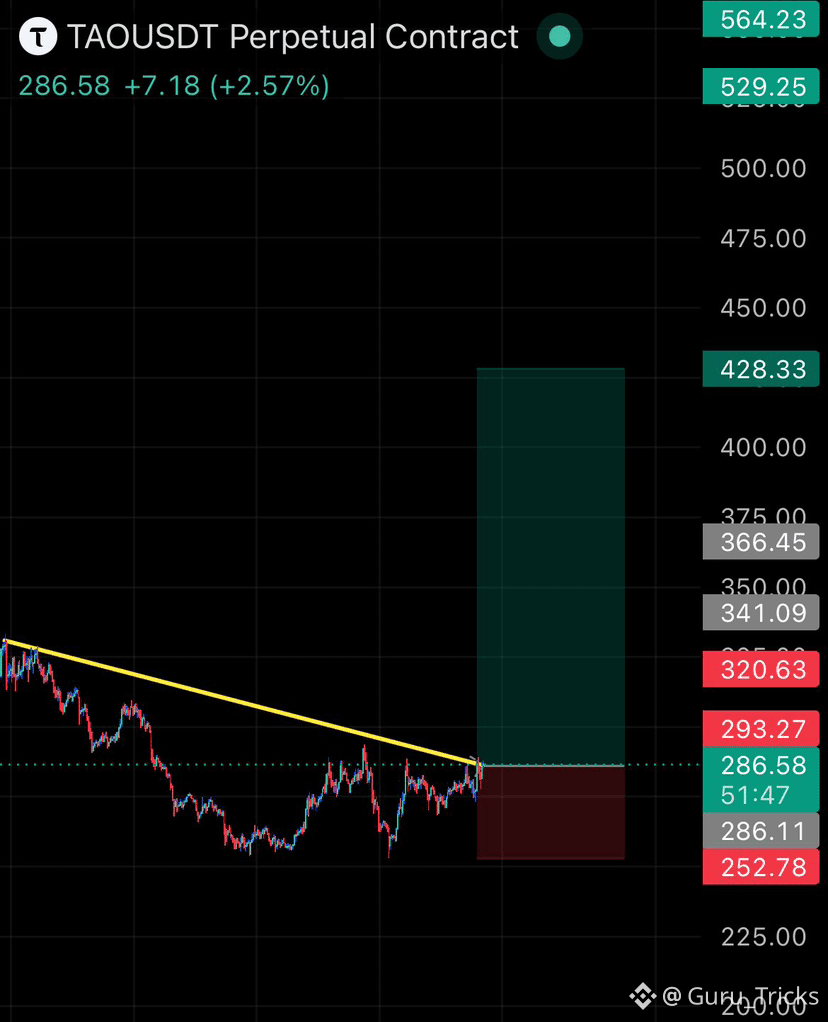Click the 225.00 price axis label
The height and width of the screenshot is (1022, 828).
(x=763, y=937)
